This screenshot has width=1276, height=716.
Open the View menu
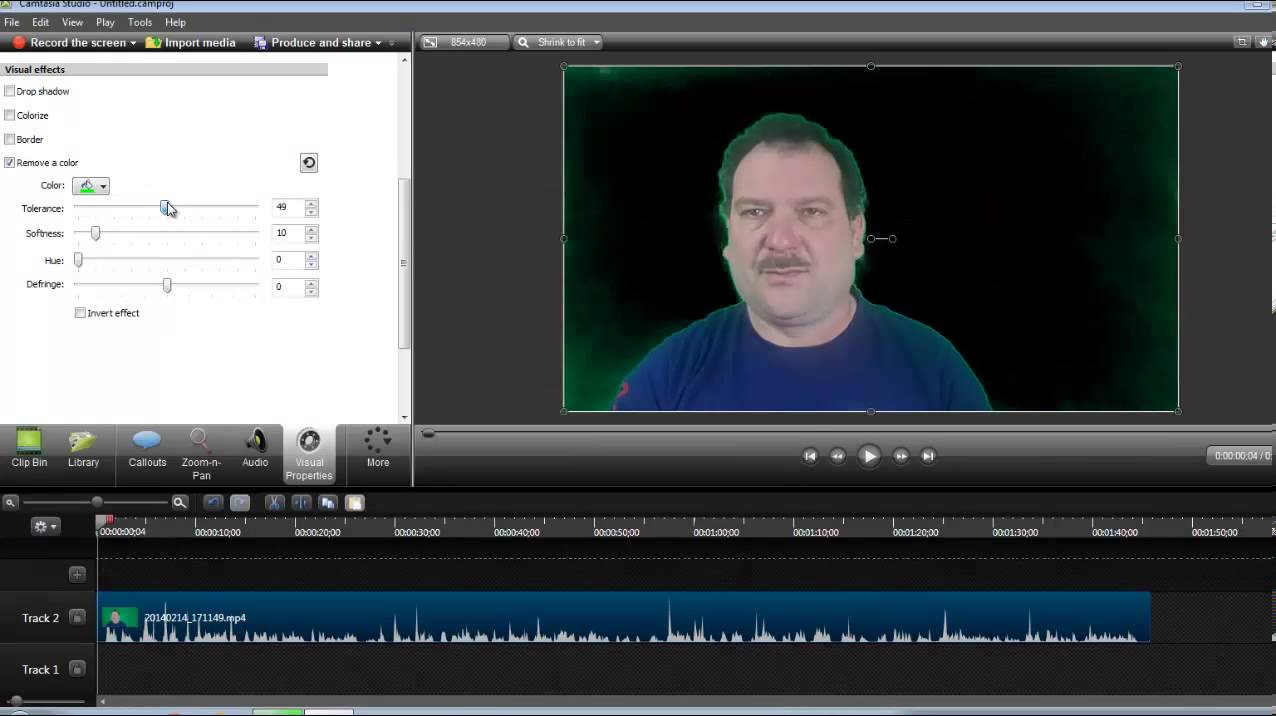pyautogui.click(x=72, y=22)
